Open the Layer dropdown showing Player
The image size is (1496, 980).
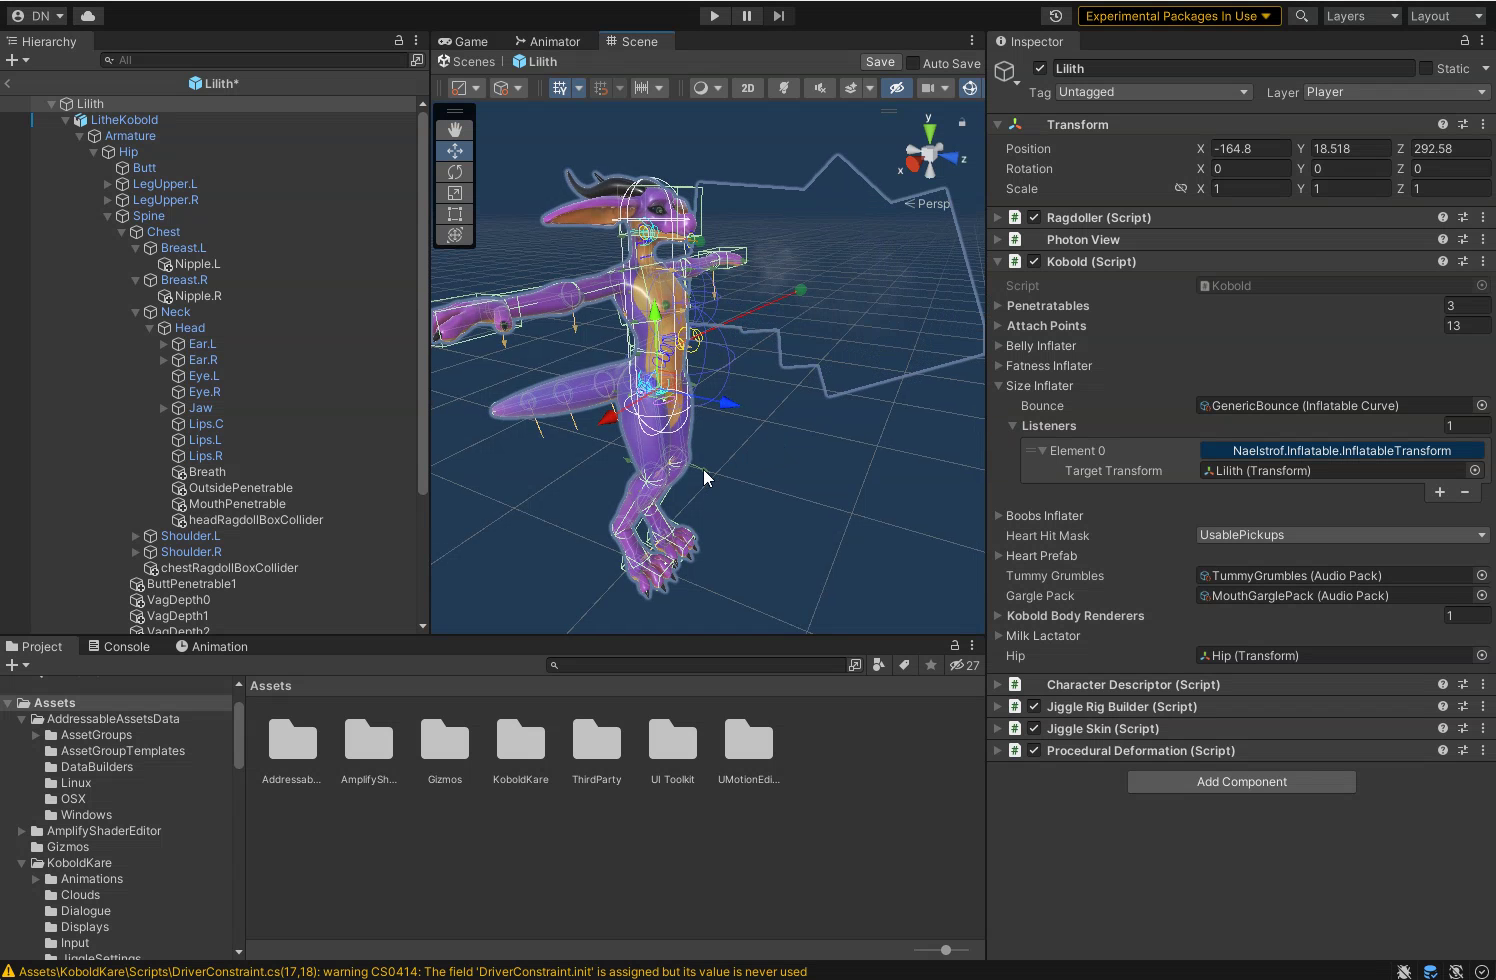[1396, 92]
